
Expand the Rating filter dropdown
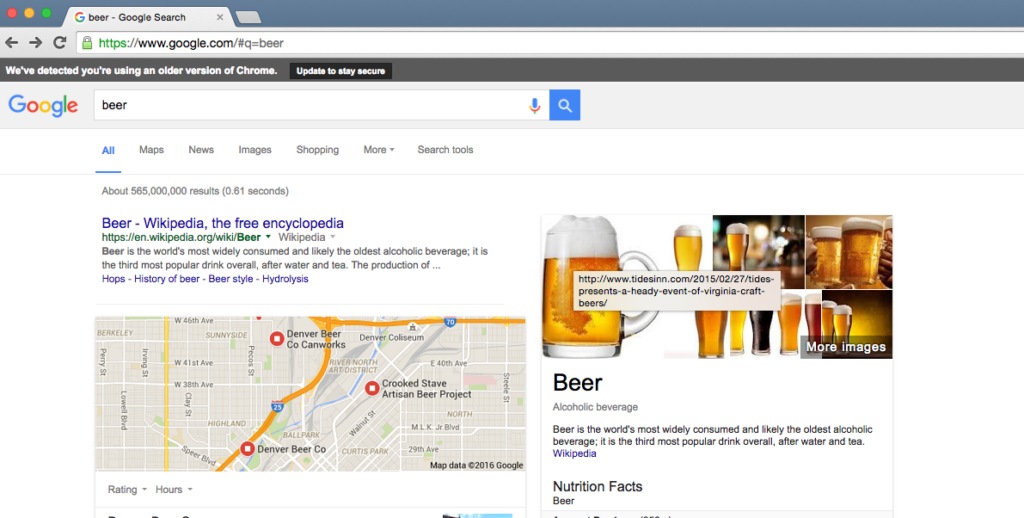pos(127,489)
